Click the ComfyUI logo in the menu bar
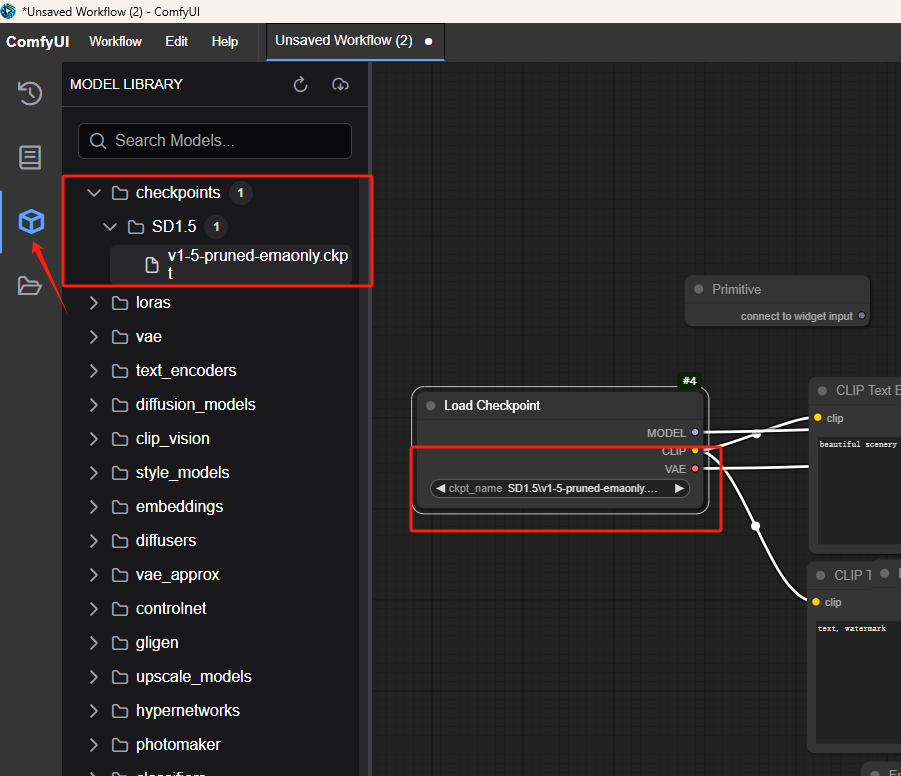This screenshot has height=776, width=901. point(37,42)
